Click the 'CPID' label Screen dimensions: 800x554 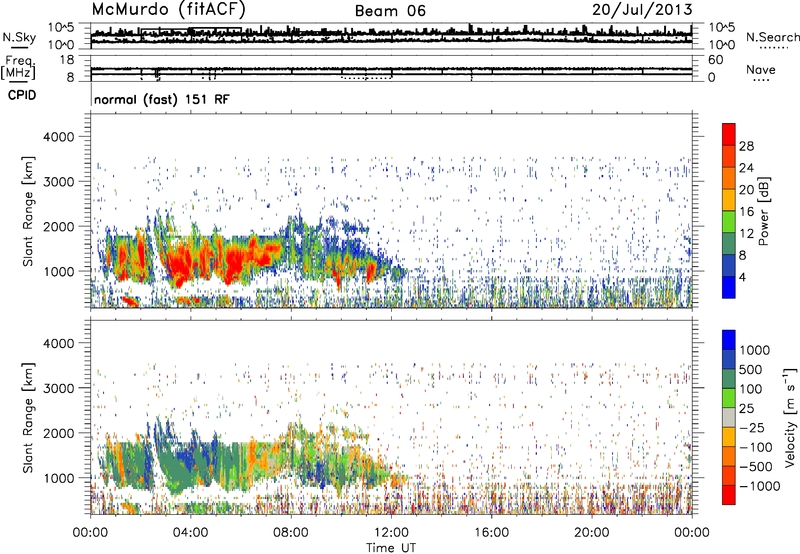22,95
